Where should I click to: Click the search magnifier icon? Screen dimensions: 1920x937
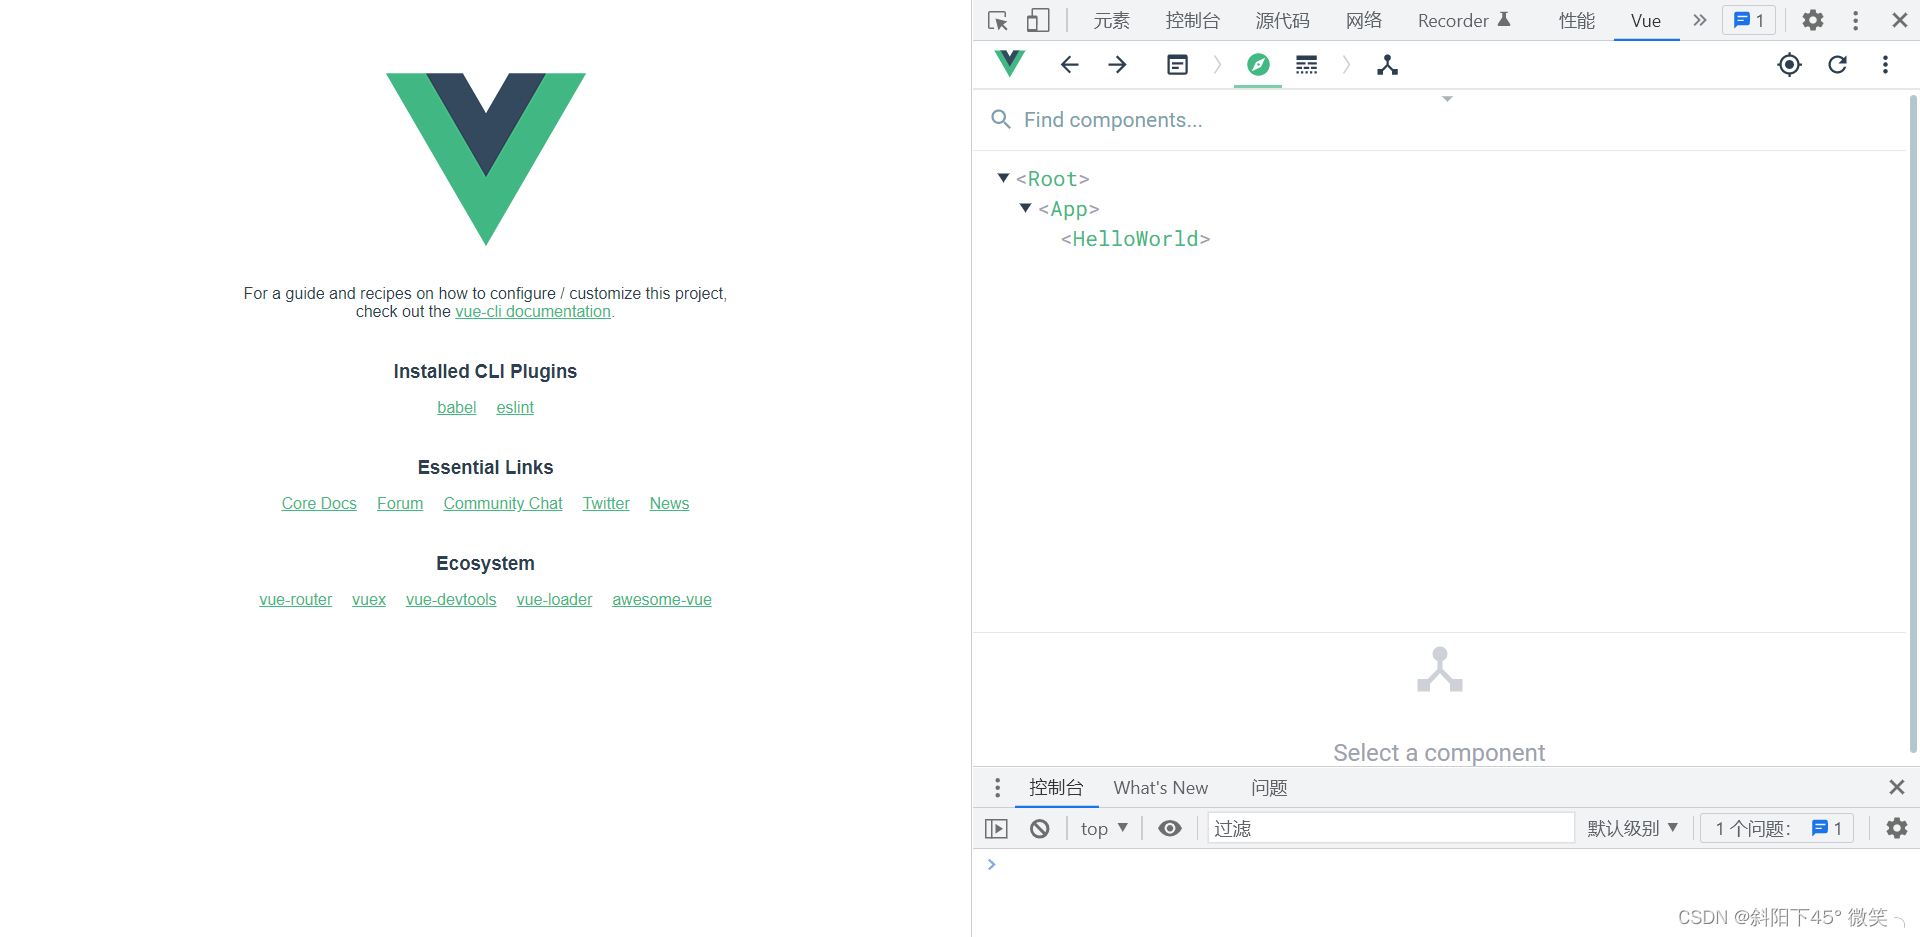pyautogui.click(x=1000, y=120)
